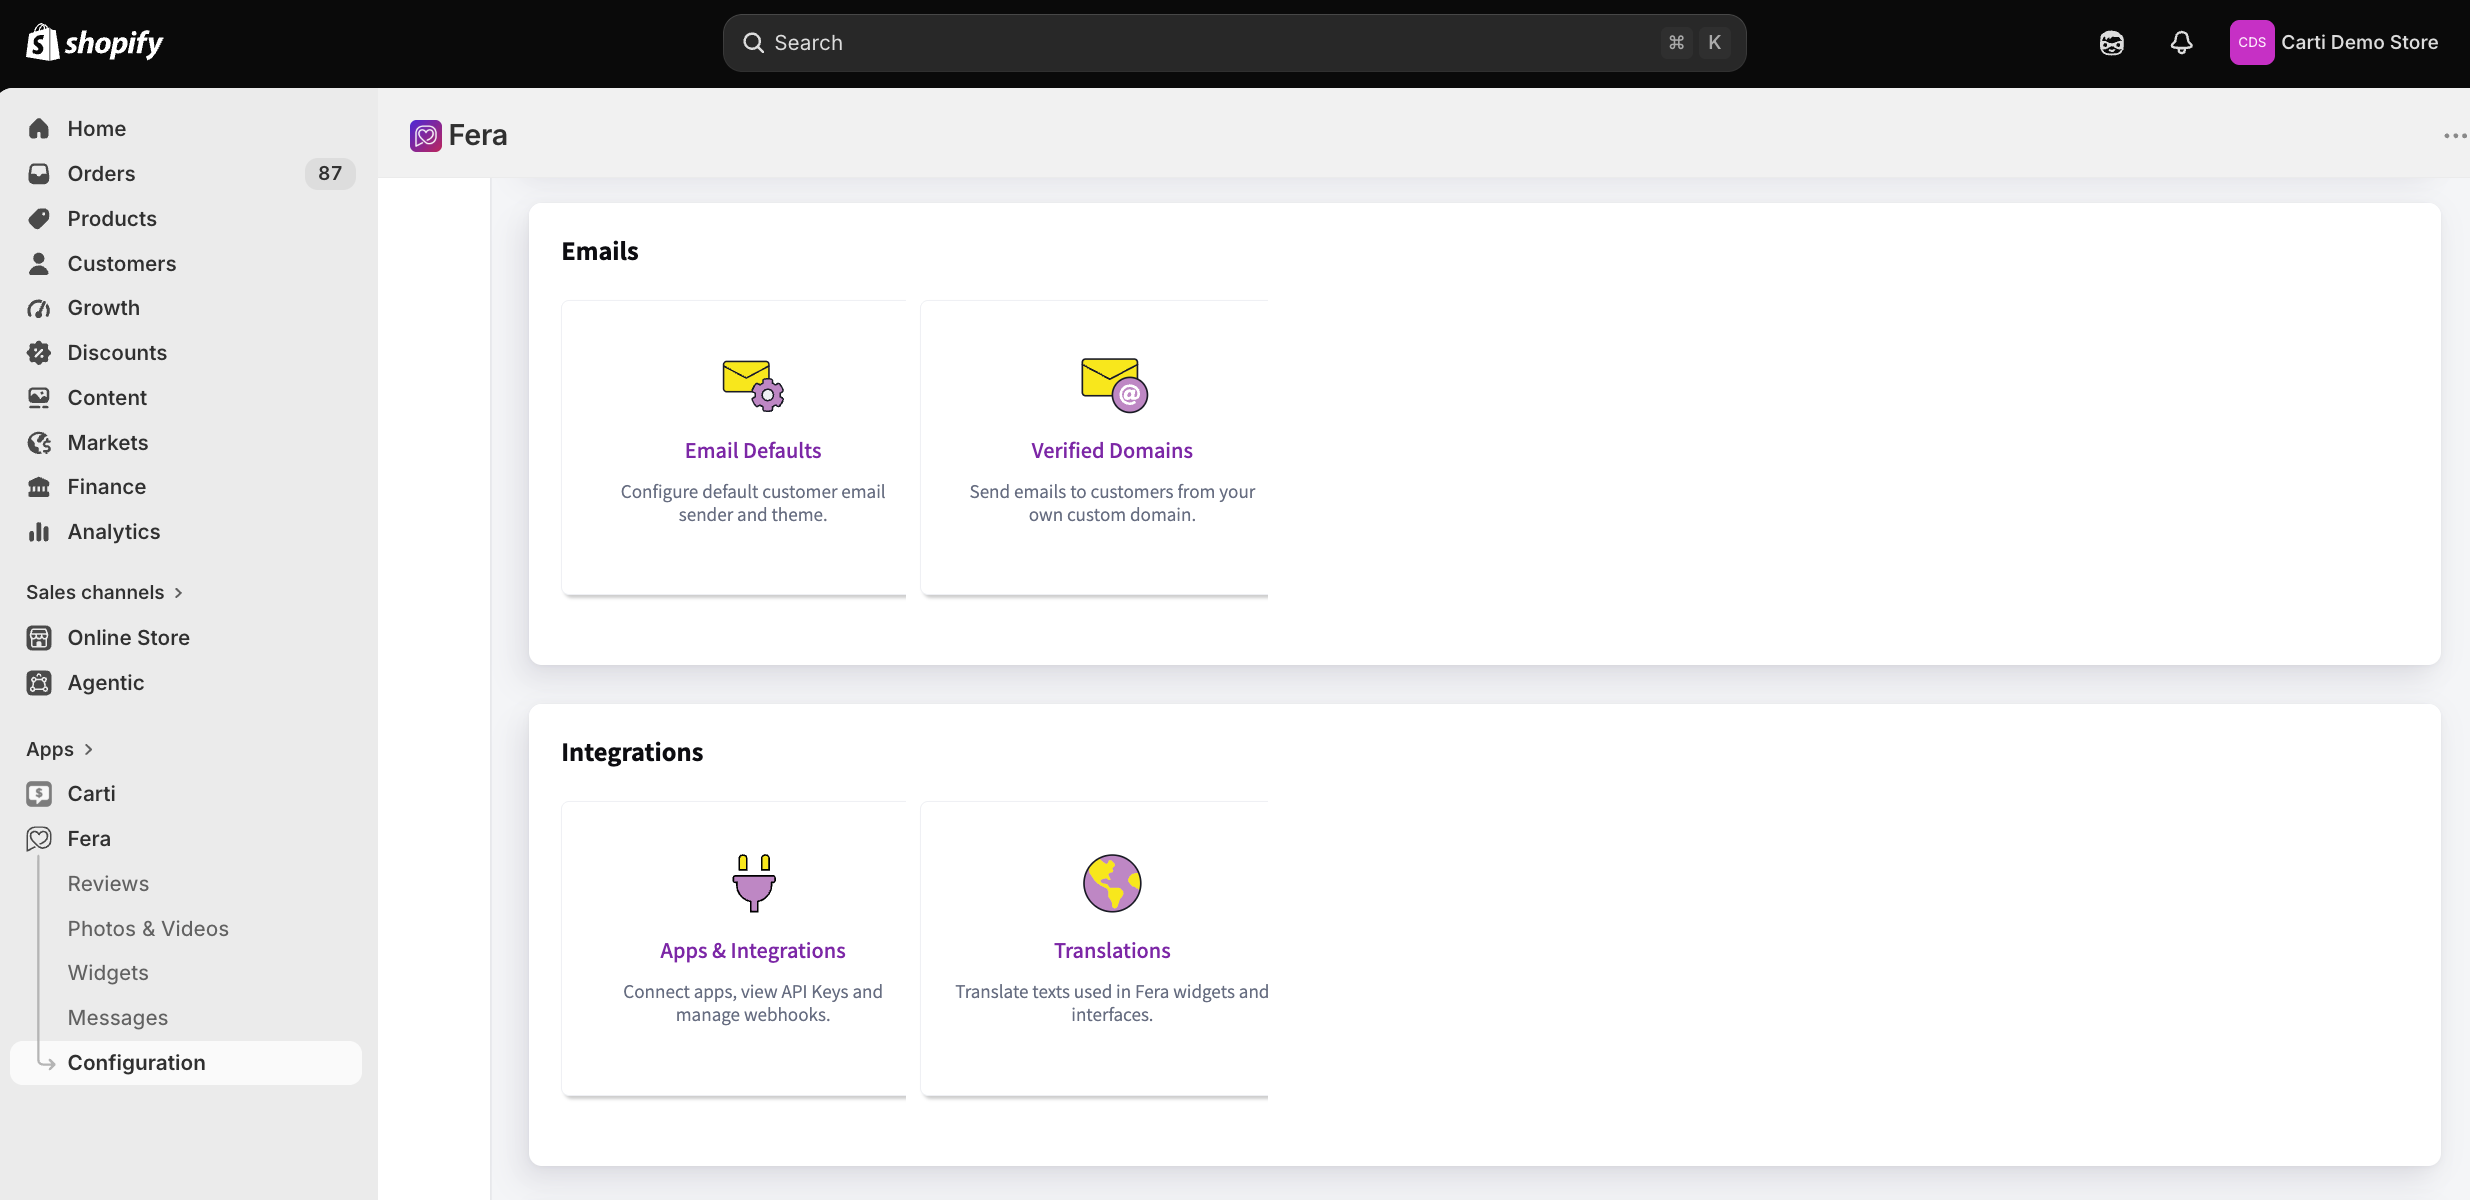Open Photos & Videos submenu item
Screen dimensions: 2470x1200
coord(148,929)
